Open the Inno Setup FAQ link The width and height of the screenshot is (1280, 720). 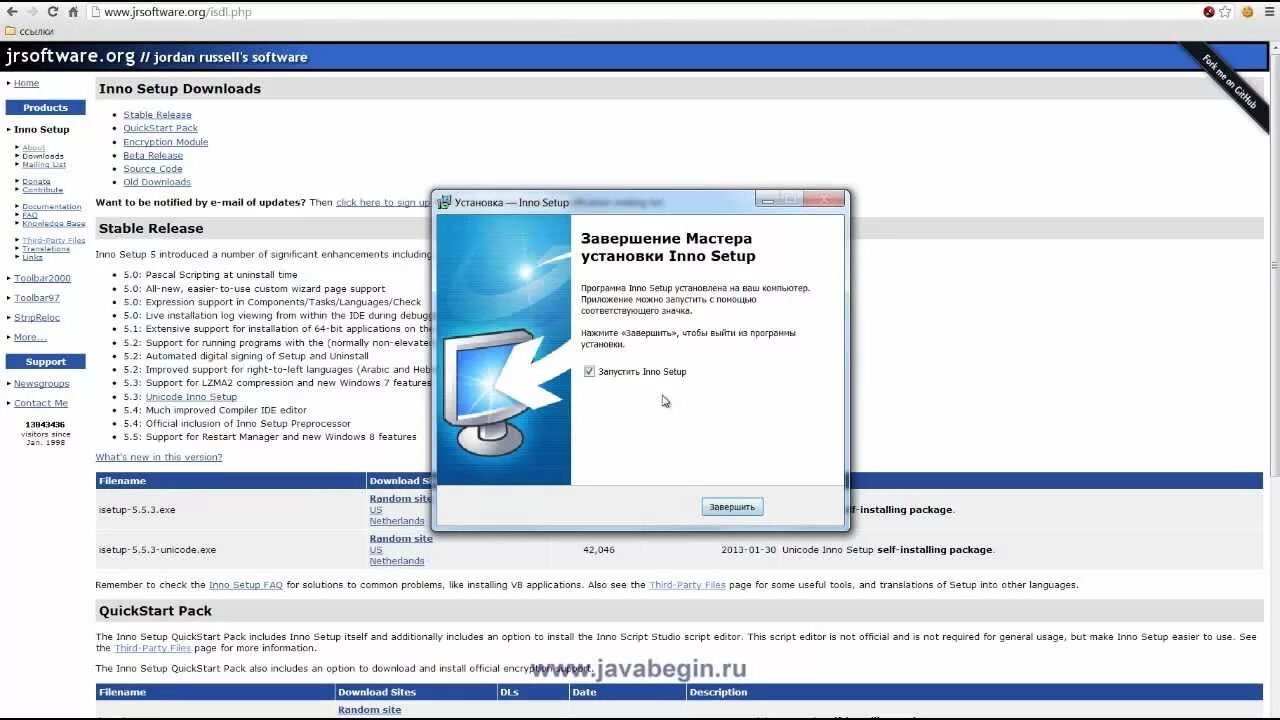coord(246,585)
